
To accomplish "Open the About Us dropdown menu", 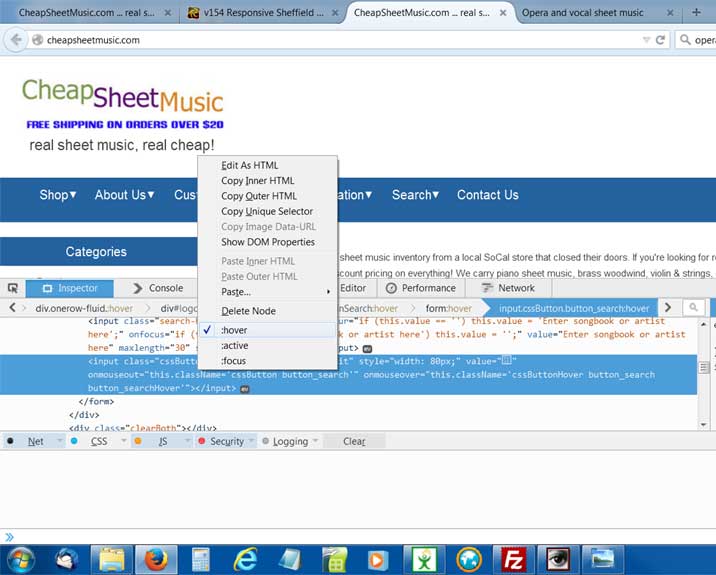I will 124,195.
